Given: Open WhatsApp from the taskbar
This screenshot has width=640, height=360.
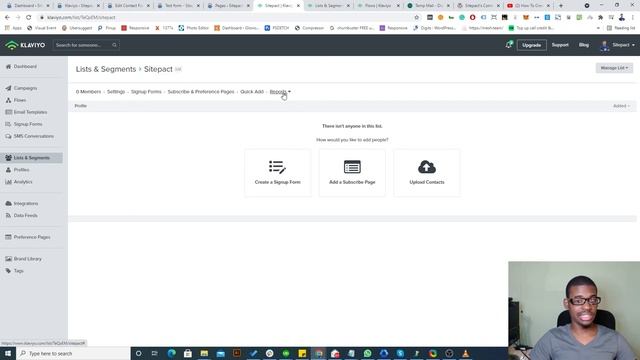Looking at the screenshot, I should coord(367,353).
